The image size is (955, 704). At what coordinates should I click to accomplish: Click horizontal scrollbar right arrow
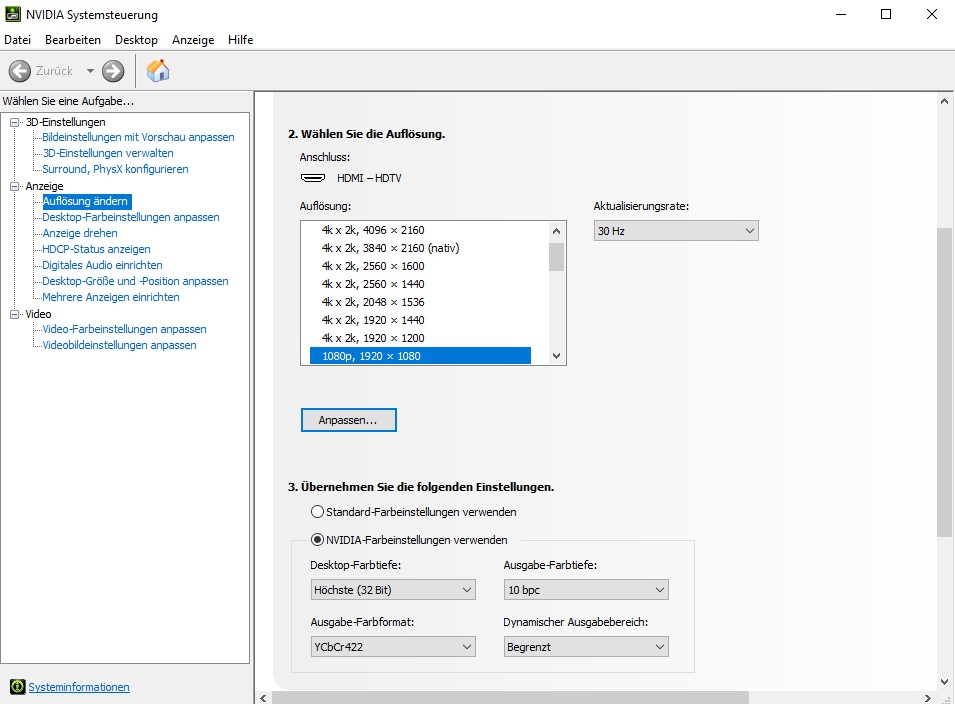click(x=927, y=698)
